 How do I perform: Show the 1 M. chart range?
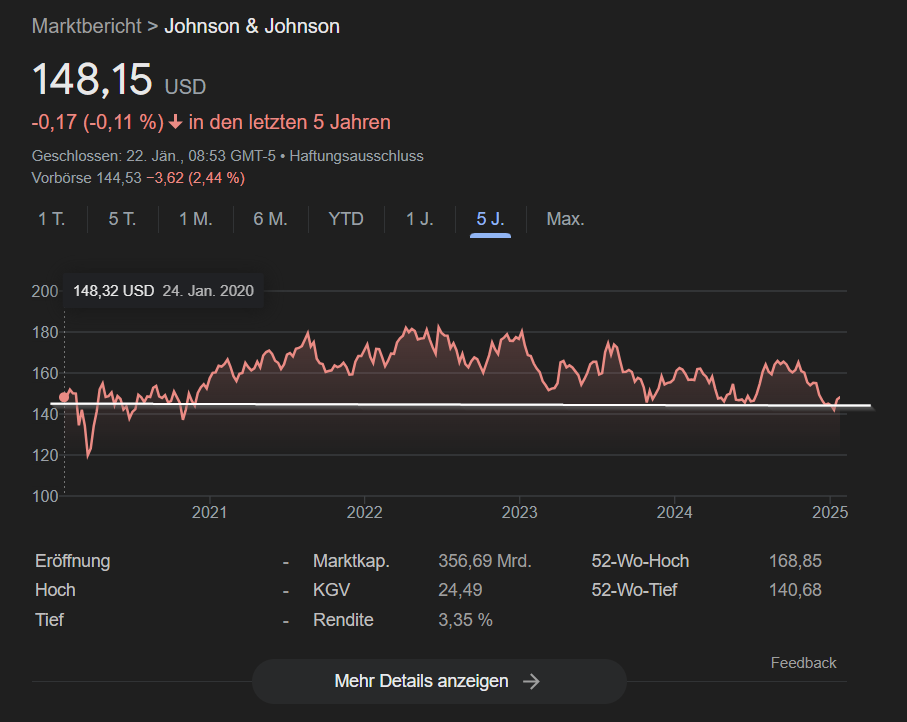[196, 219]
